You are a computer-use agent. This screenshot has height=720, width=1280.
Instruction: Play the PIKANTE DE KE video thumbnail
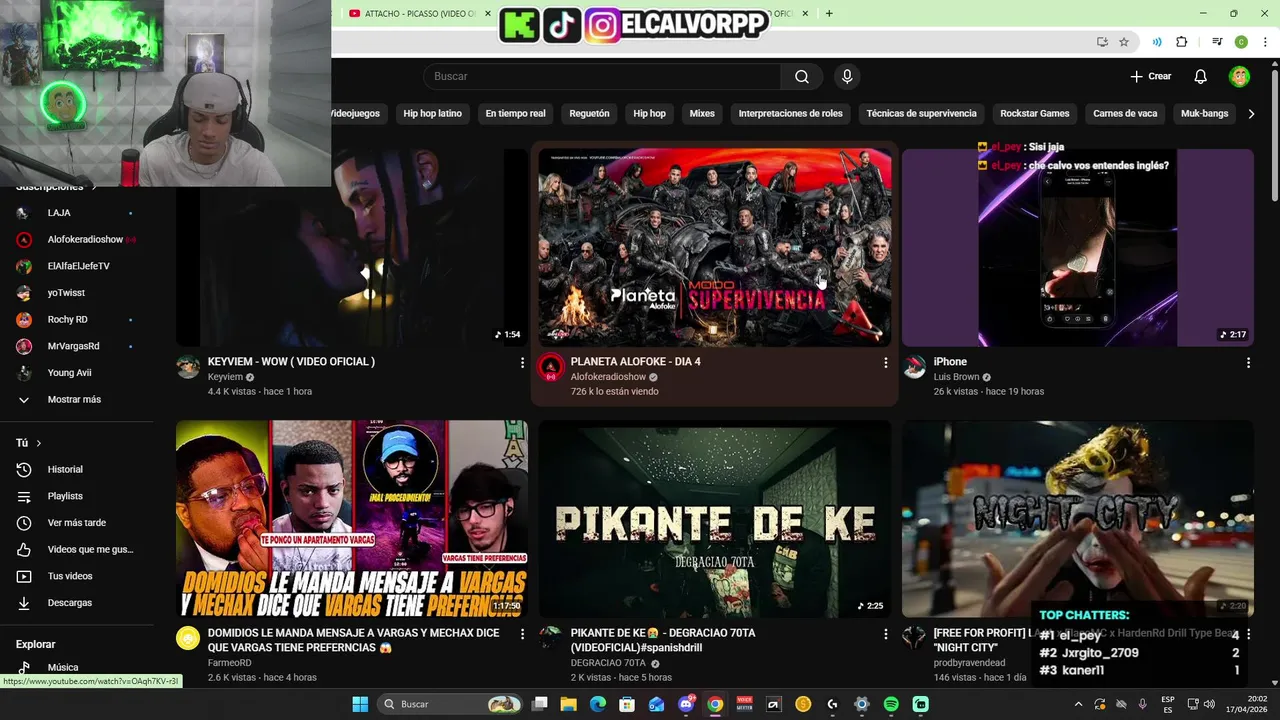click(714, 518)
